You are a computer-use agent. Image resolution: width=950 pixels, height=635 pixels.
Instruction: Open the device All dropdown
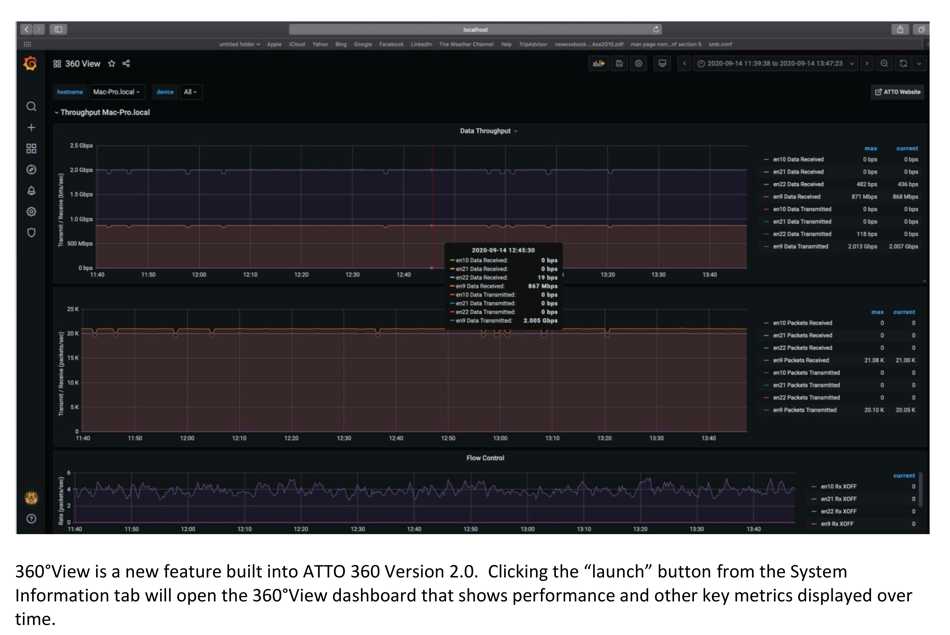190,92
